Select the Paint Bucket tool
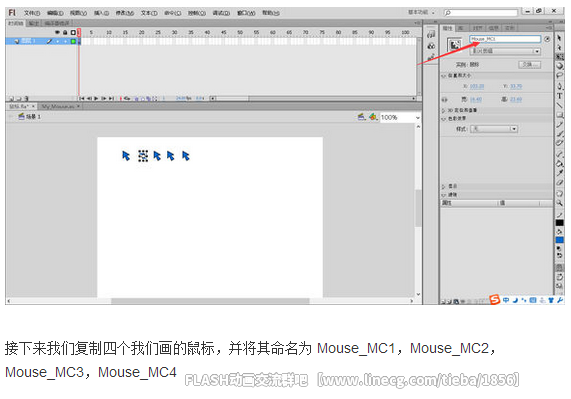 tap(559, 163)
